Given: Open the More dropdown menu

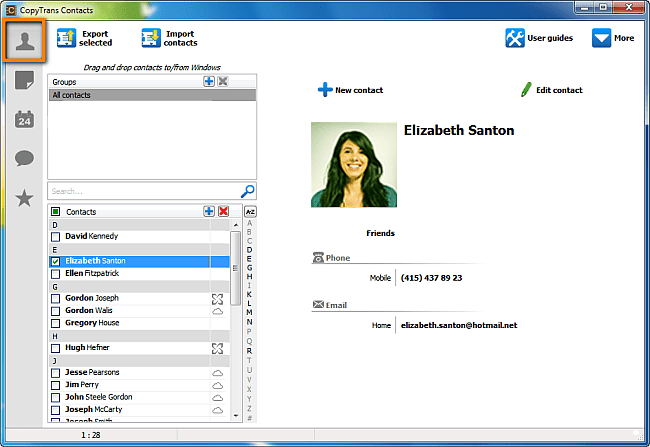Looking at the screenshot, I should tap(613, 38).
